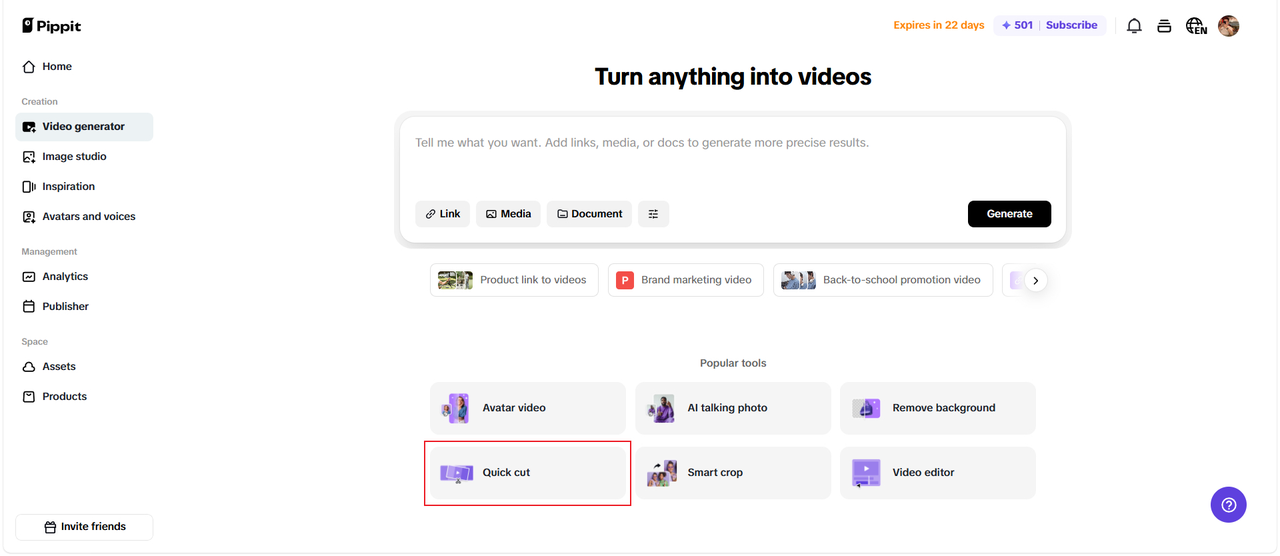The image size is (1280, 556).
Task: Open Image studio from the sidebar
Action: 74,157
